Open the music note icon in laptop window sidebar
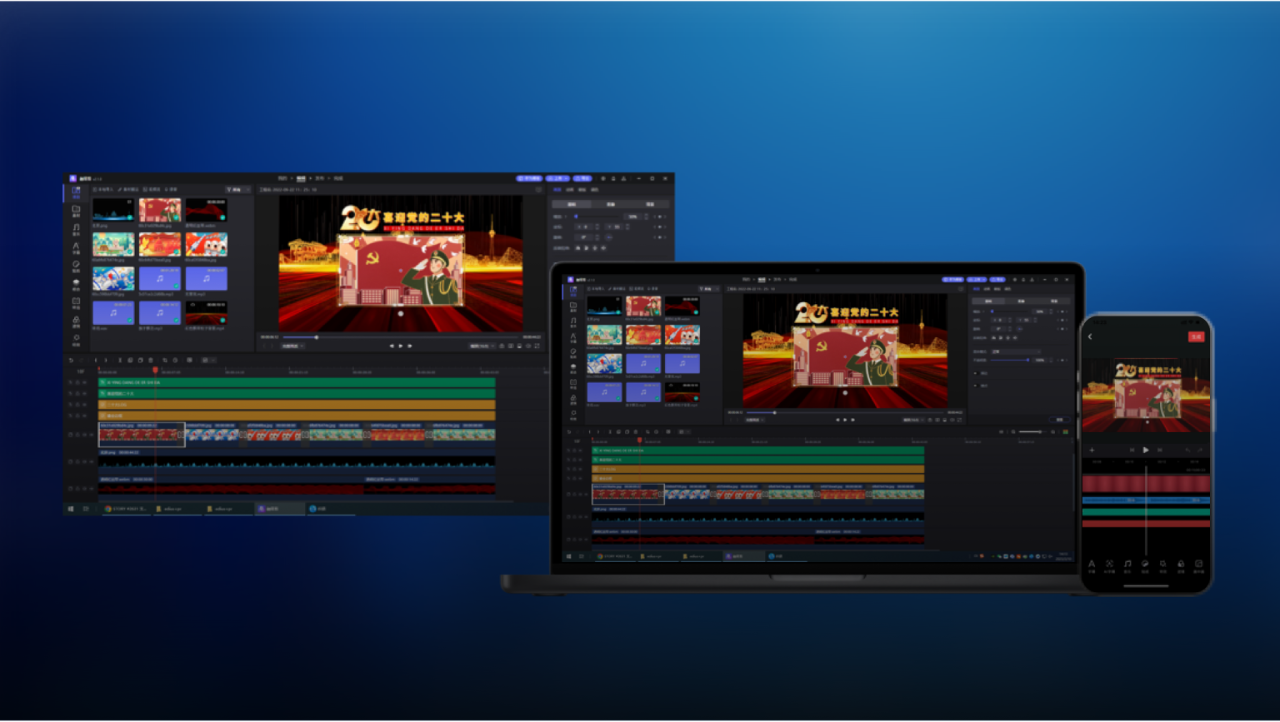The image size is (1280, 722). (x=573, y=320)
